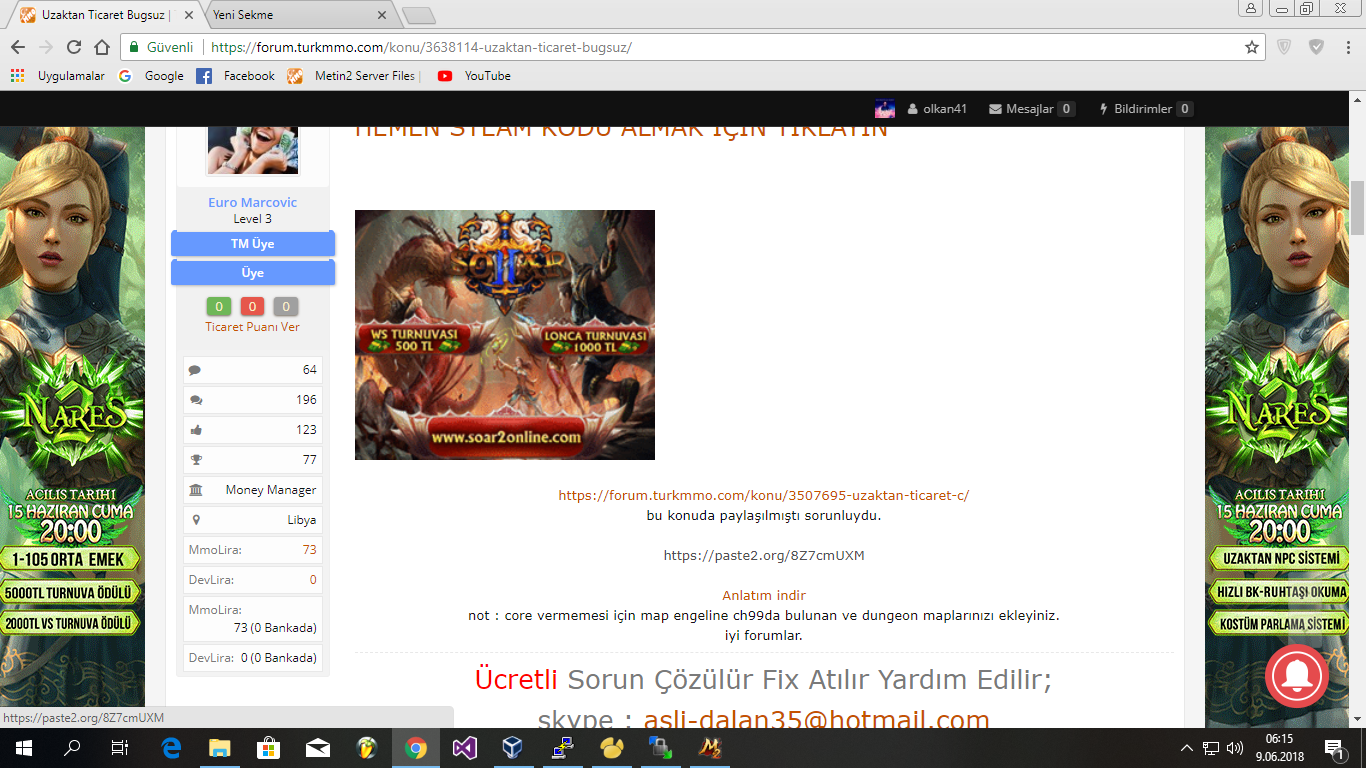Click the Money Manager bank row
The width and height of the screenshot is (1366, 768).
tap(253, 490)
